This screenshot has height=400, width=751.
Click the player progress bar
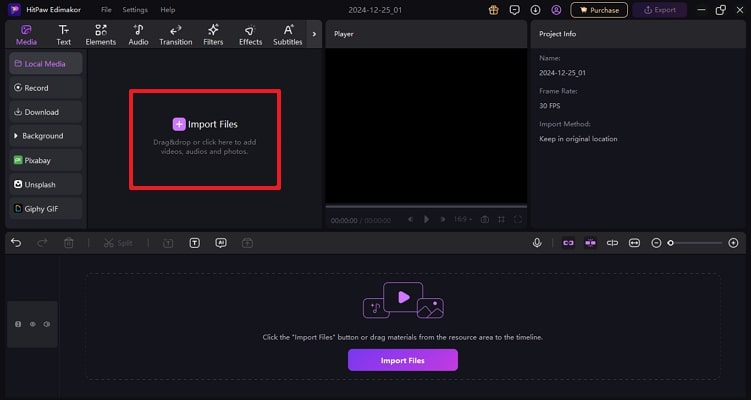426,206
